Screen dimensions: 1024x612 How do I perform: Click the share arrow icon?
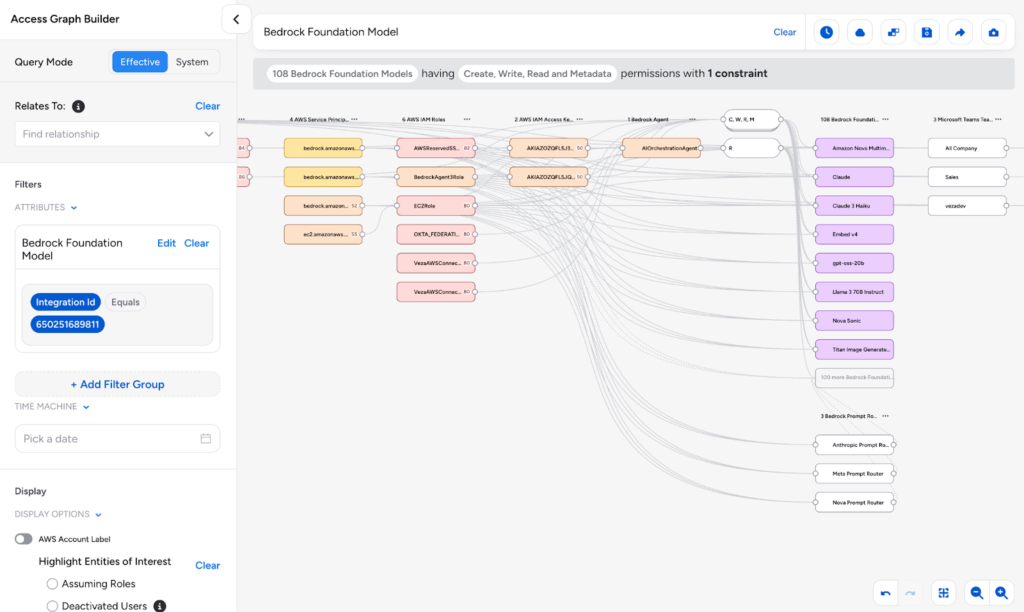[x=959, y=32]
